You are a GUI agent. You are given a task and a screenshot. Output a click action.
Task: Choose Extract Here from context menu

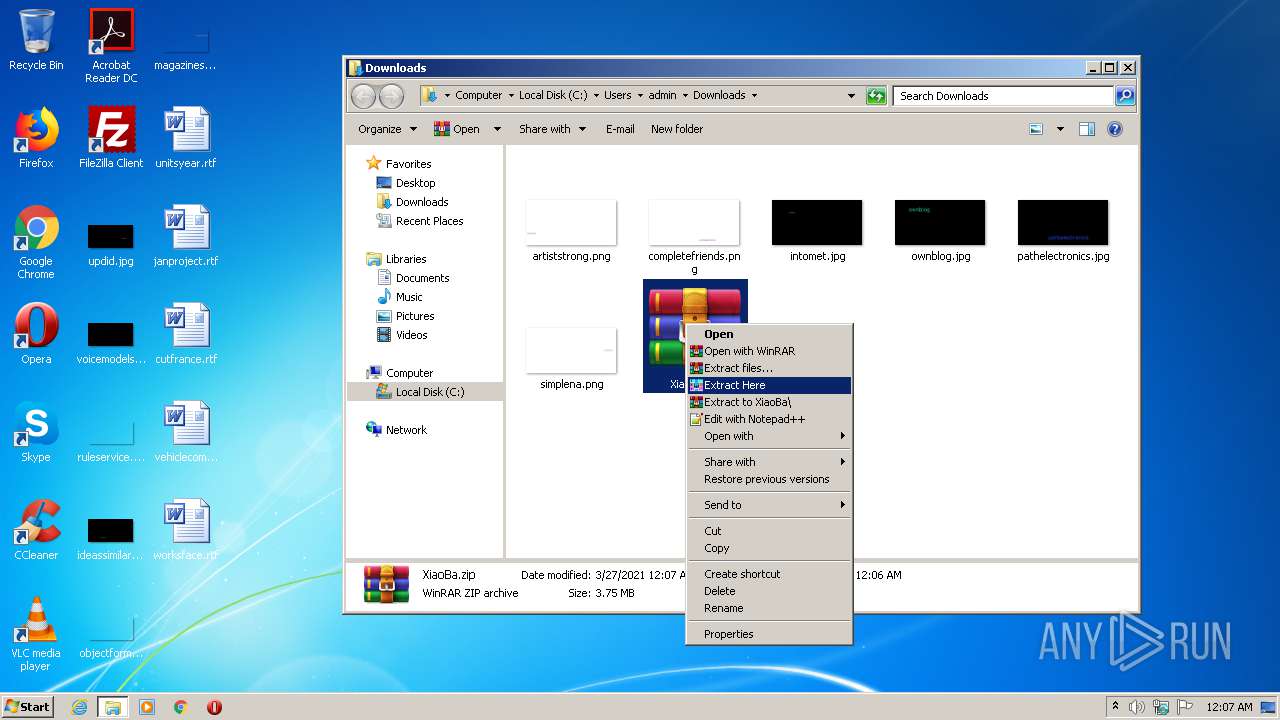click(769, 385)
